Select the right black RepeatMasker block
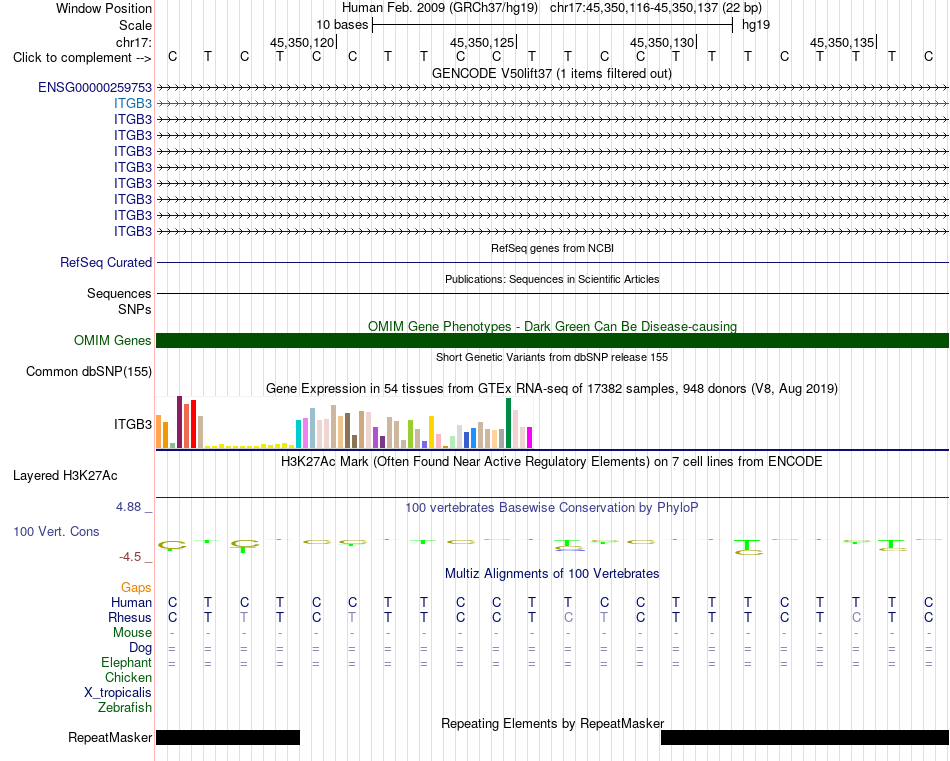This screenshot has height=761, width=950. [x=805, y=737]
